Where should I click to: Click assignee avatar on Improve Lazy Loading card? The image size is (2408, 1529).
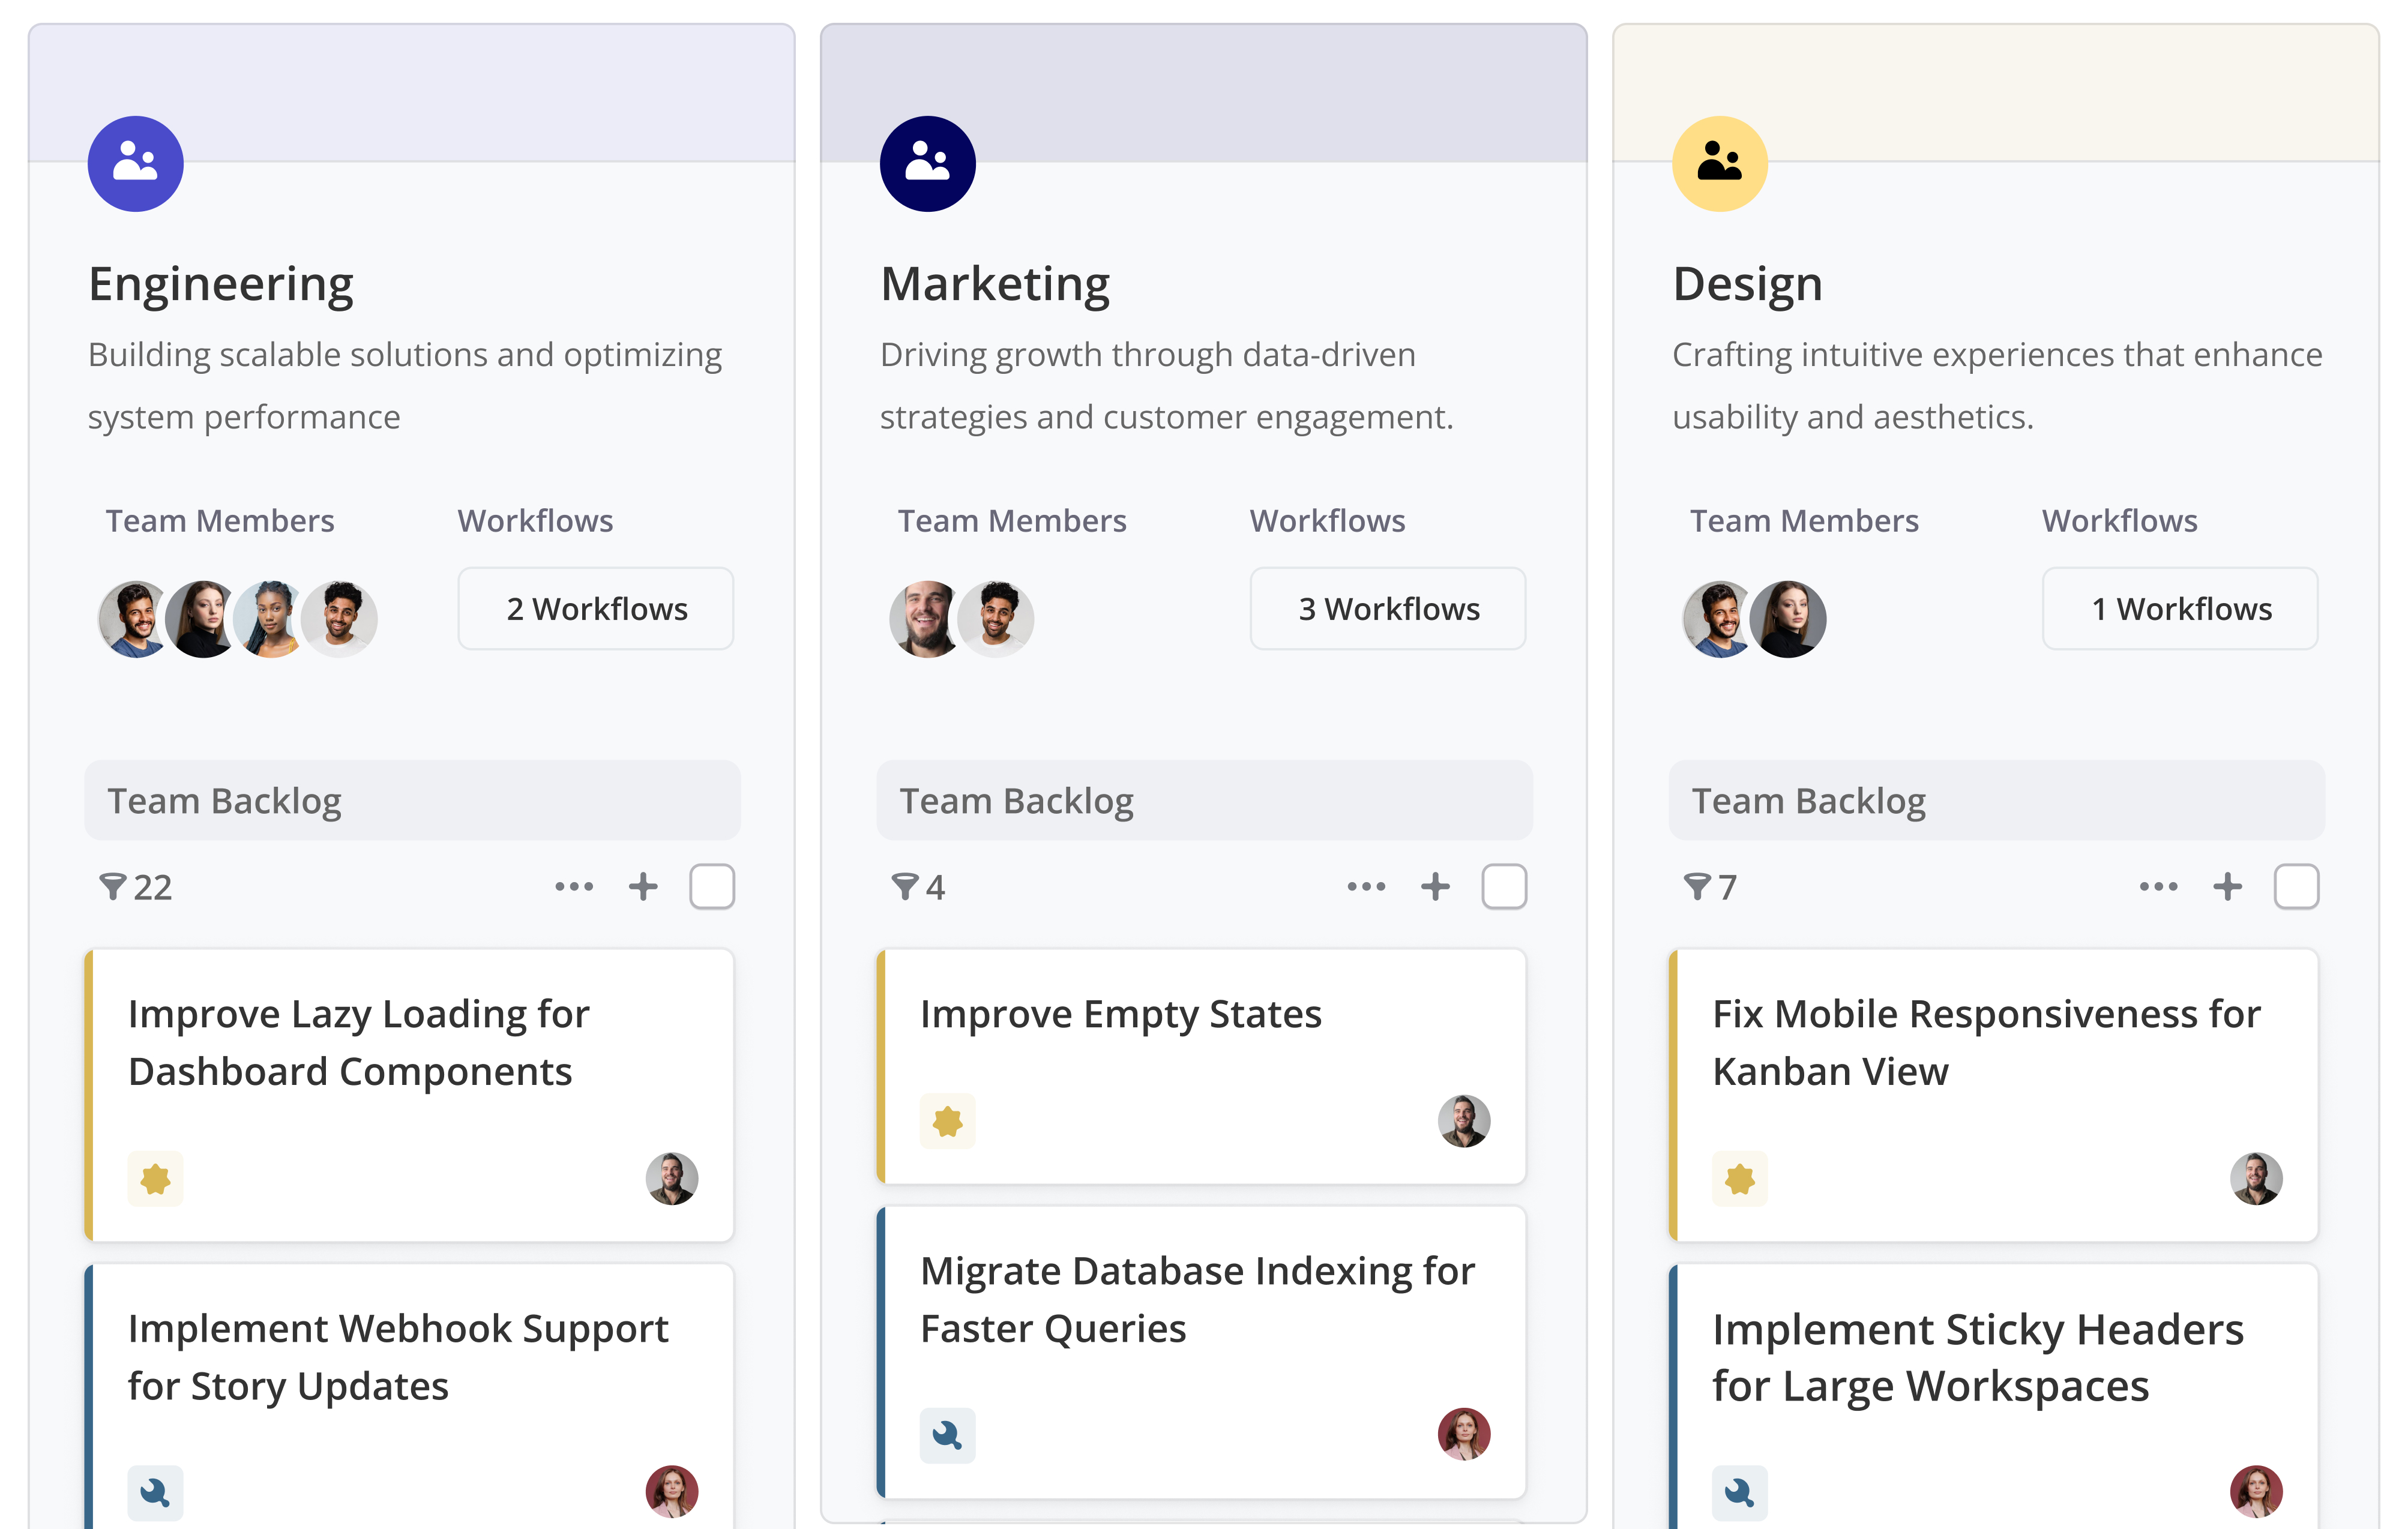click(x=671, y=1179)
